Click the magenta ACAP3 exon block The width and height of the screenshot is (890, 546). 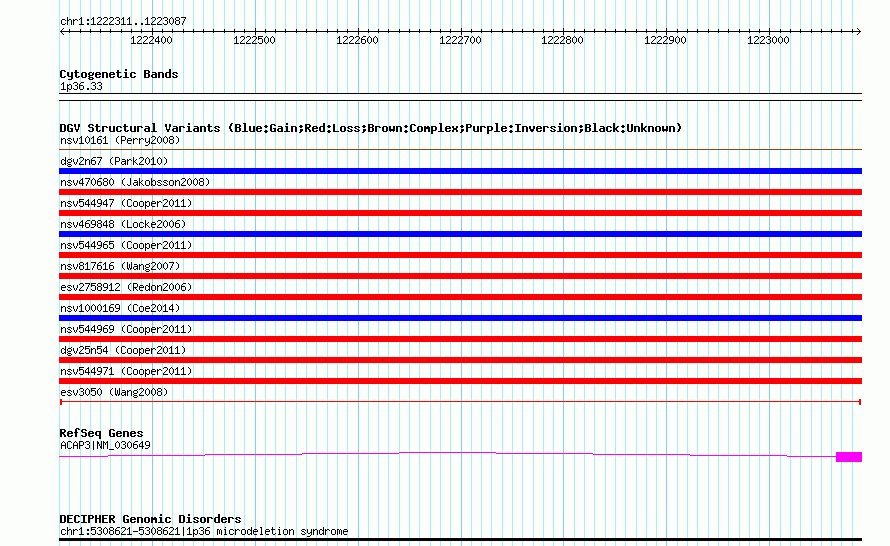point(849,457)
